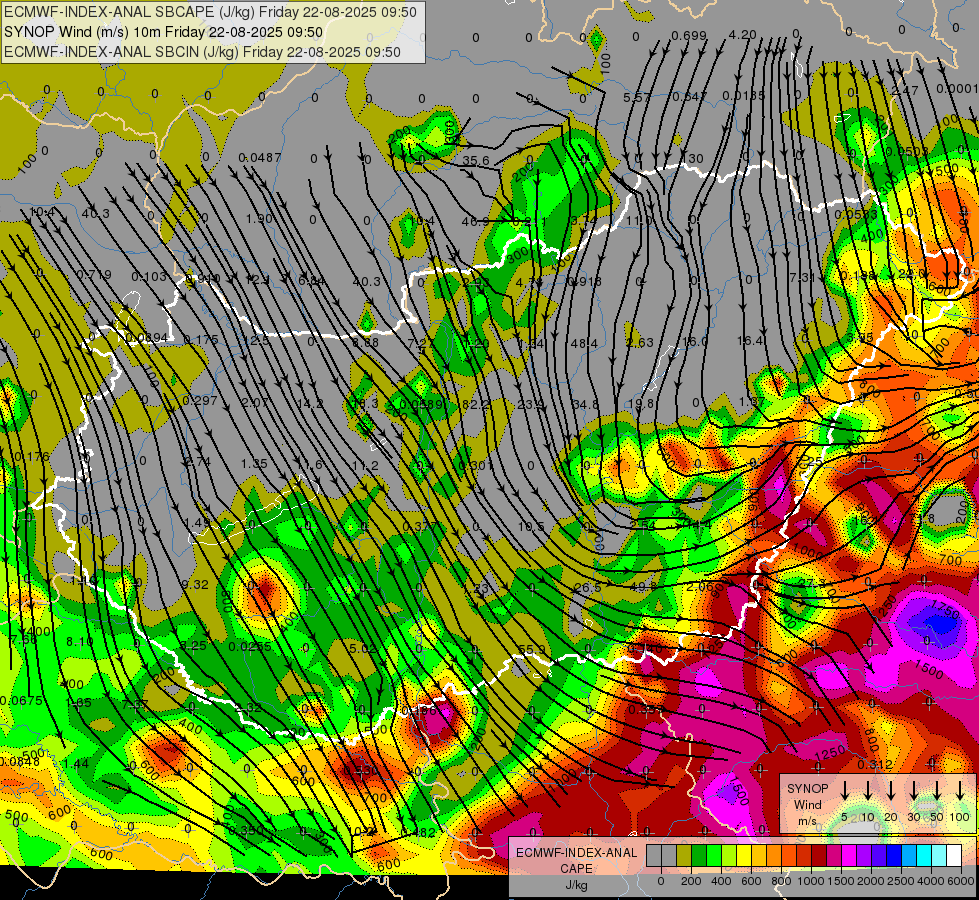Click the '26.5' station value
Image resolution: width=979 pixels, height=900 pixels.
[x=588, y=587]
